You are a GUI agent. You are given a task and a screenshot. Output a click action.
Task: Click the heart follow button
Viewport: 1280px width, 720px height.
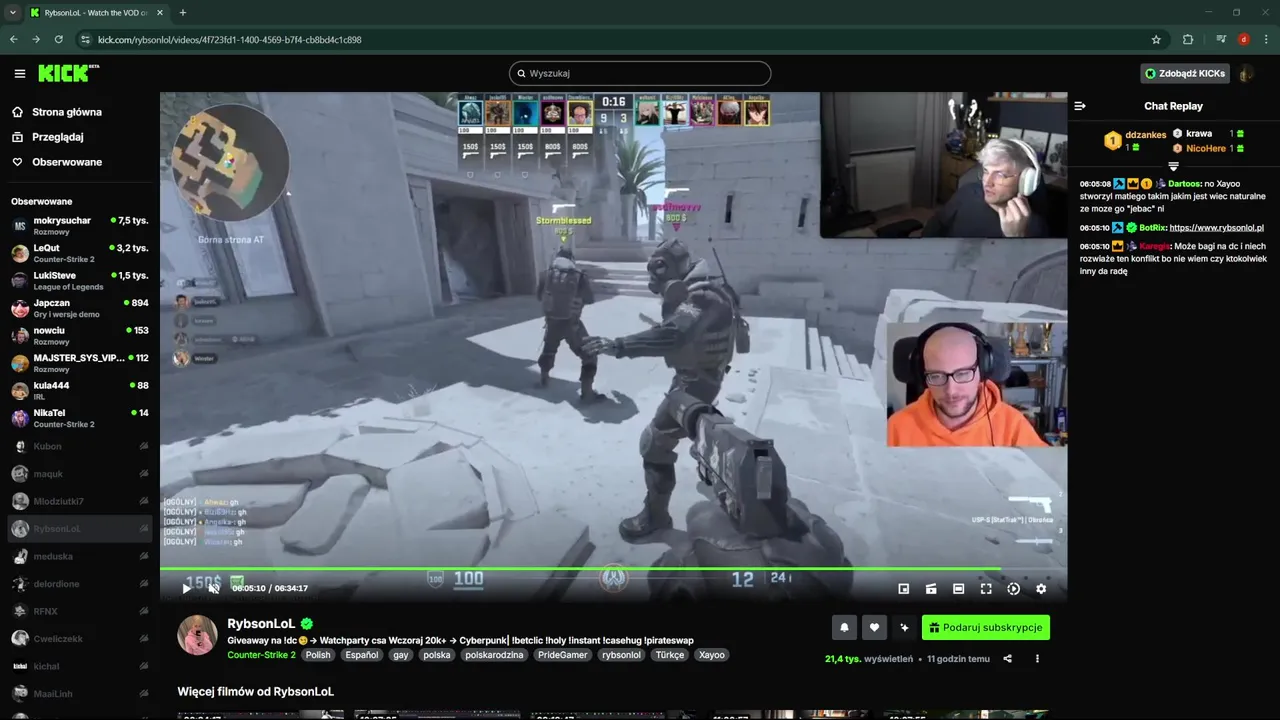[x=874, y=627]
